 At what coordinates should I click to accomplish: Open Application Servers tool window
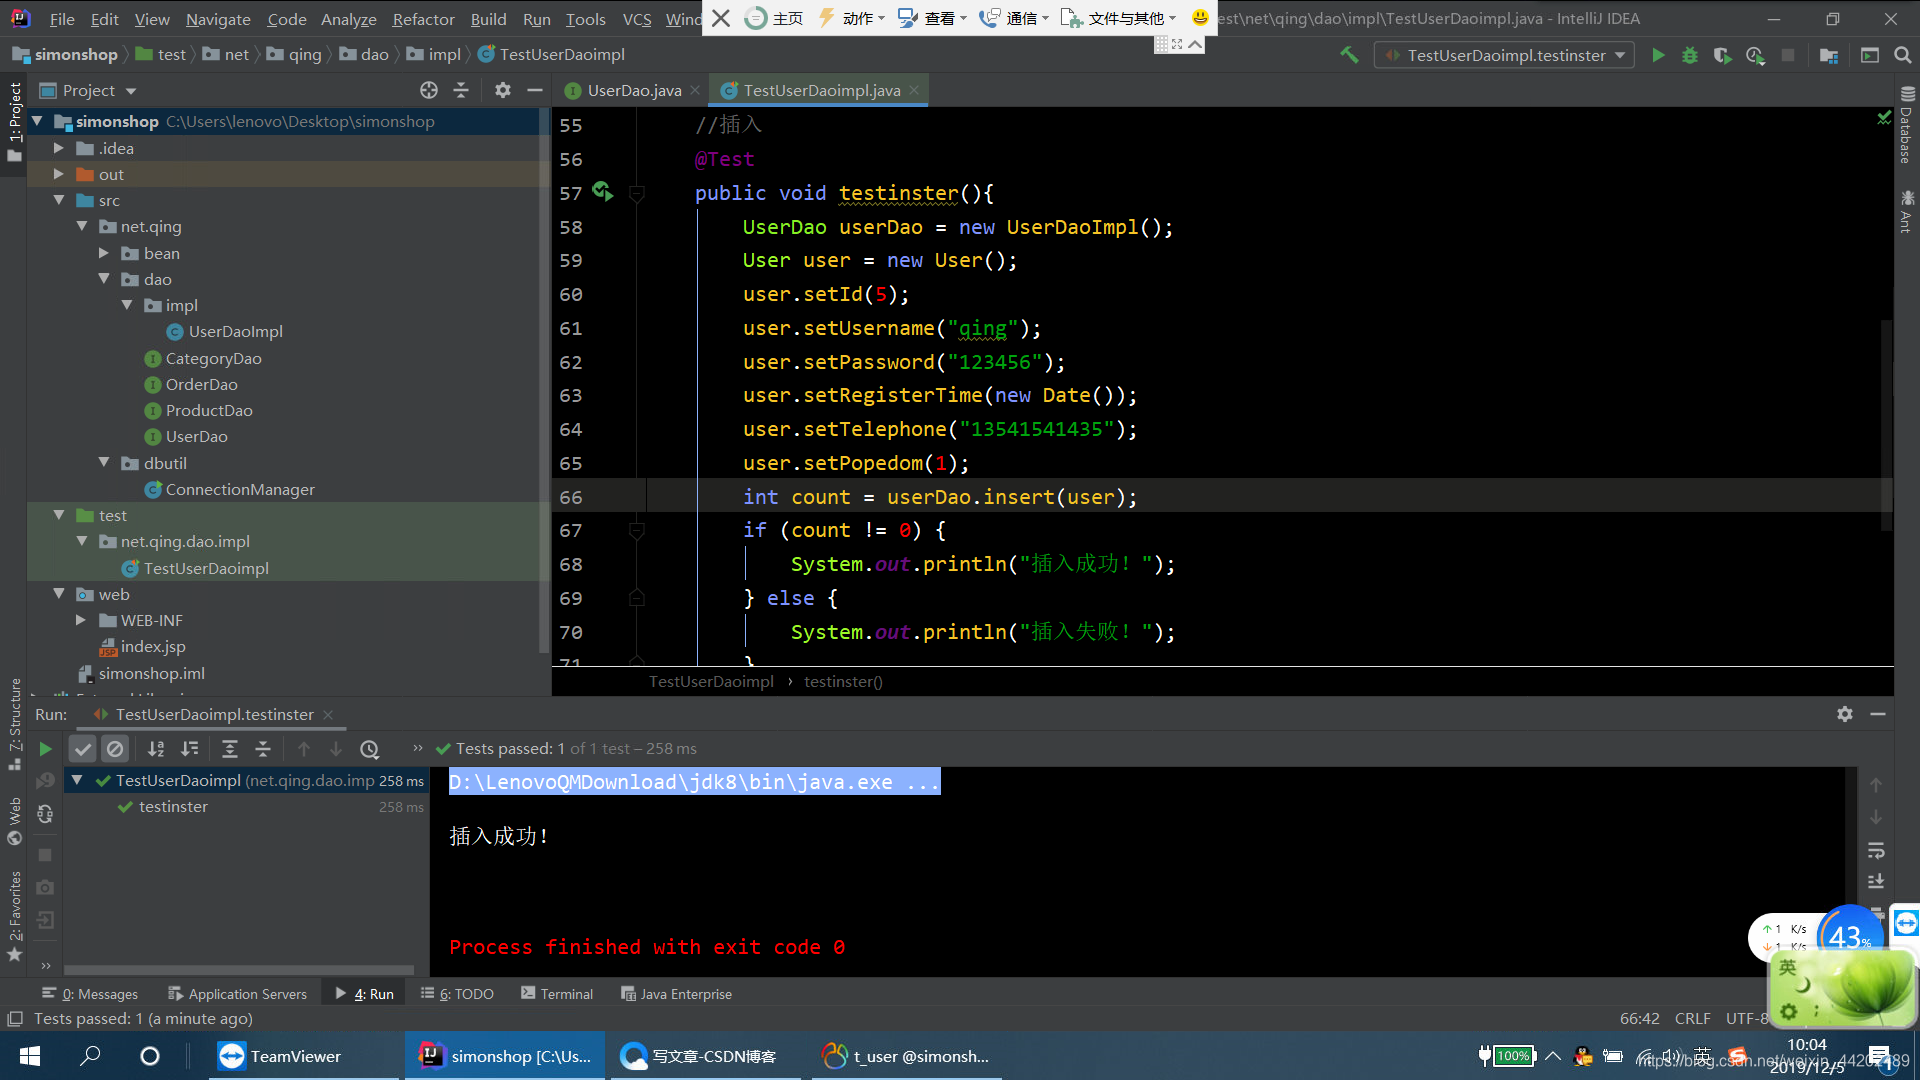[x=237, y=994]
